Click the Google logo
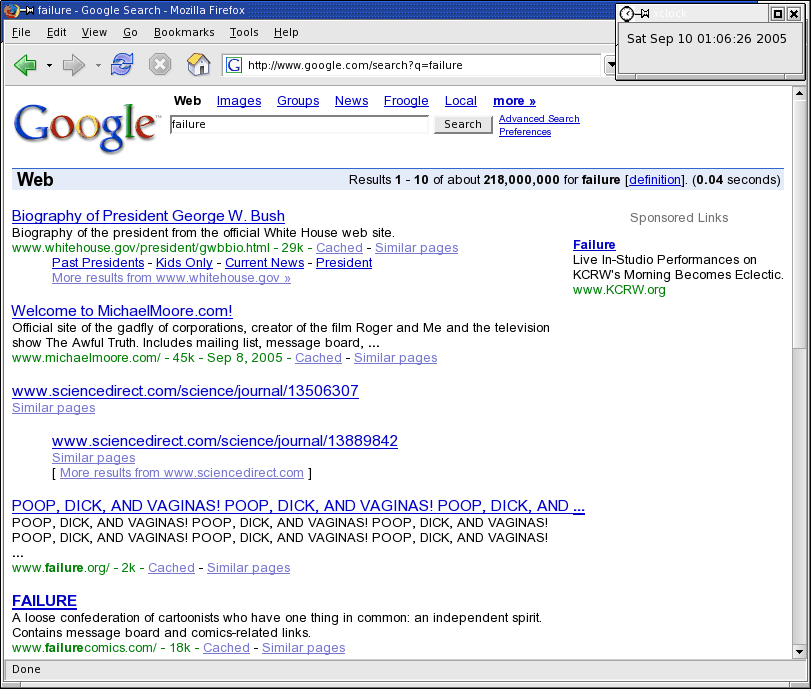Screen dimensions: 811x689 pos(86,127)
